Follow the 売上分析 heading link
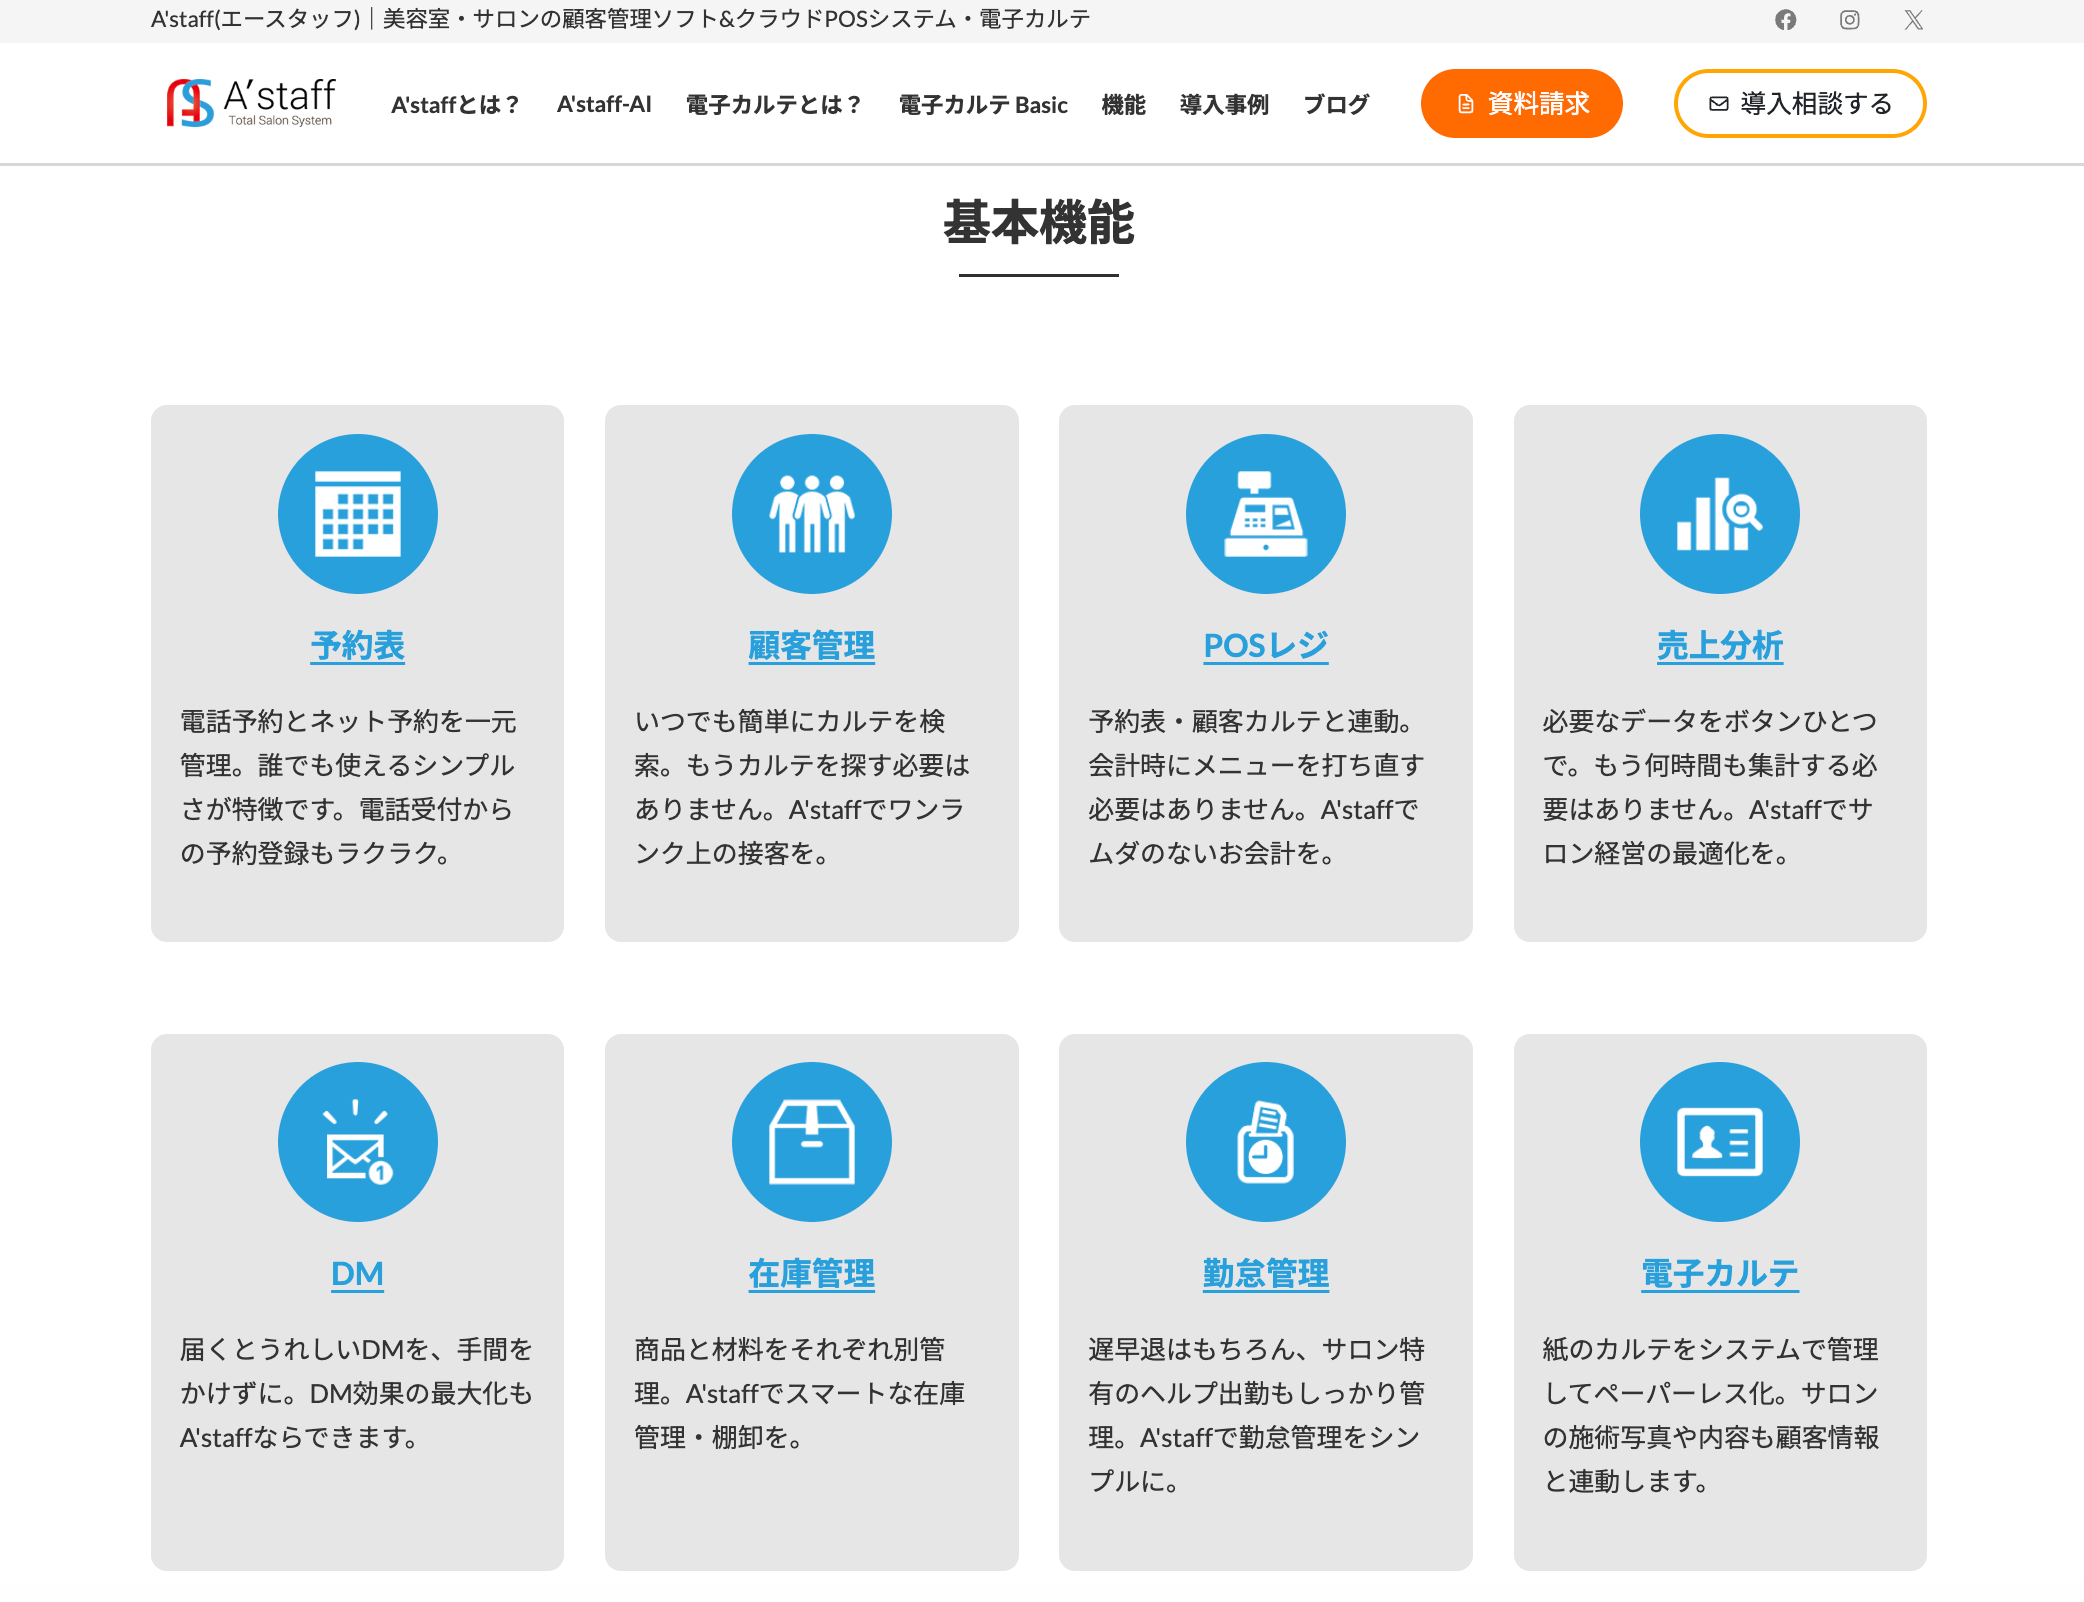The image size is (2084, 1602). [x=1720, y=646]
